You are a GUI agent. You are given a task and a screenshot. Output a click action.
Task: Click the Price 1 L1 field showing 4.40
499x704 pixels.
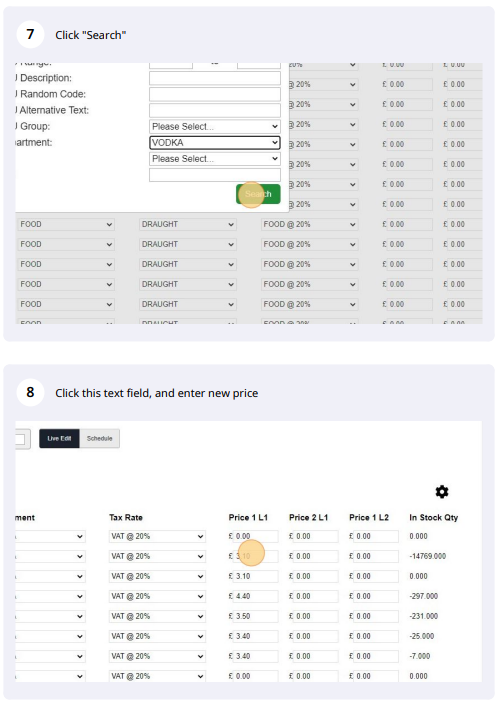pyautogui.click(x=256, y=596)
